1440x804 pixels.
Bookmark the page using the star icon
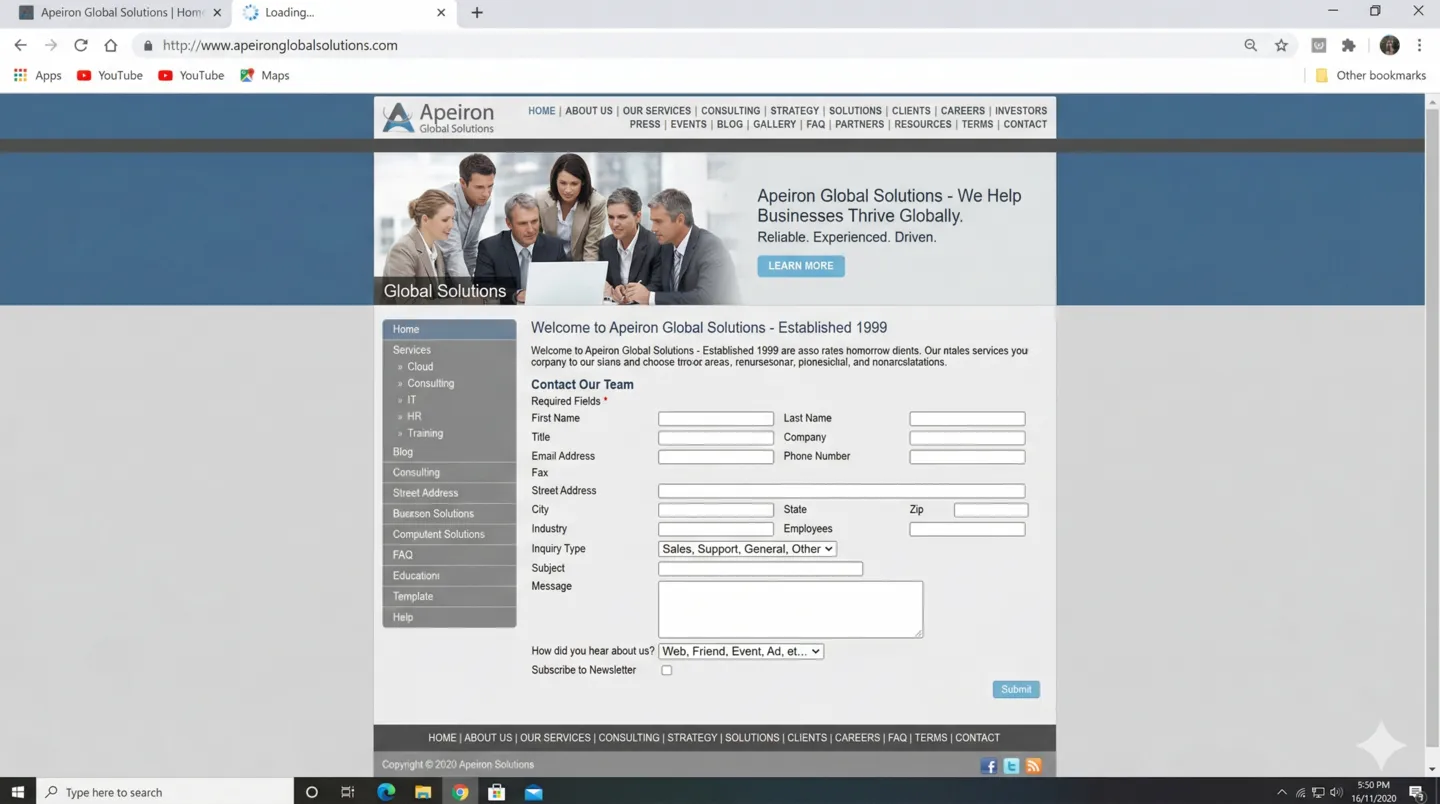point(1281,45)
